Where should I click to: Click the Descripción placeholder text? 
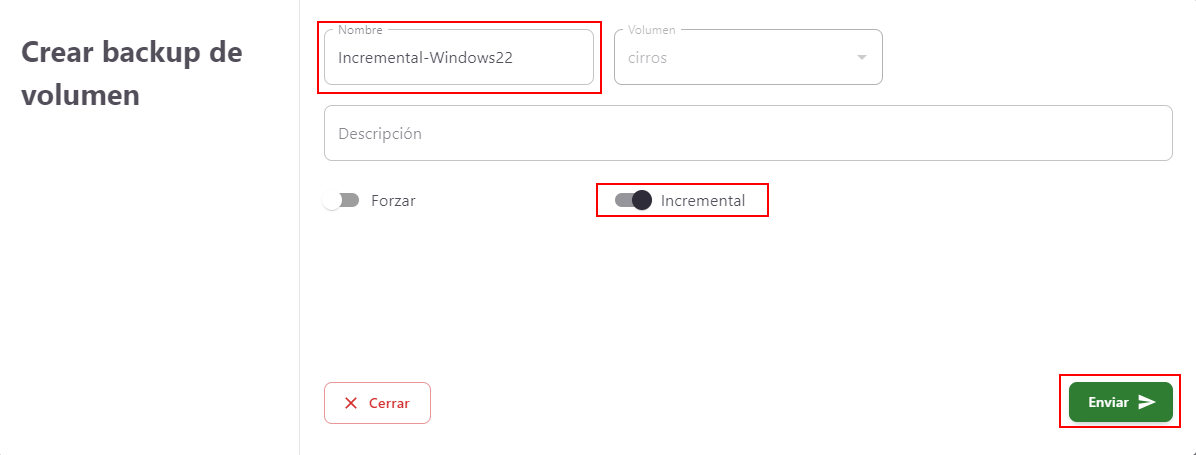tap(380, 133)
